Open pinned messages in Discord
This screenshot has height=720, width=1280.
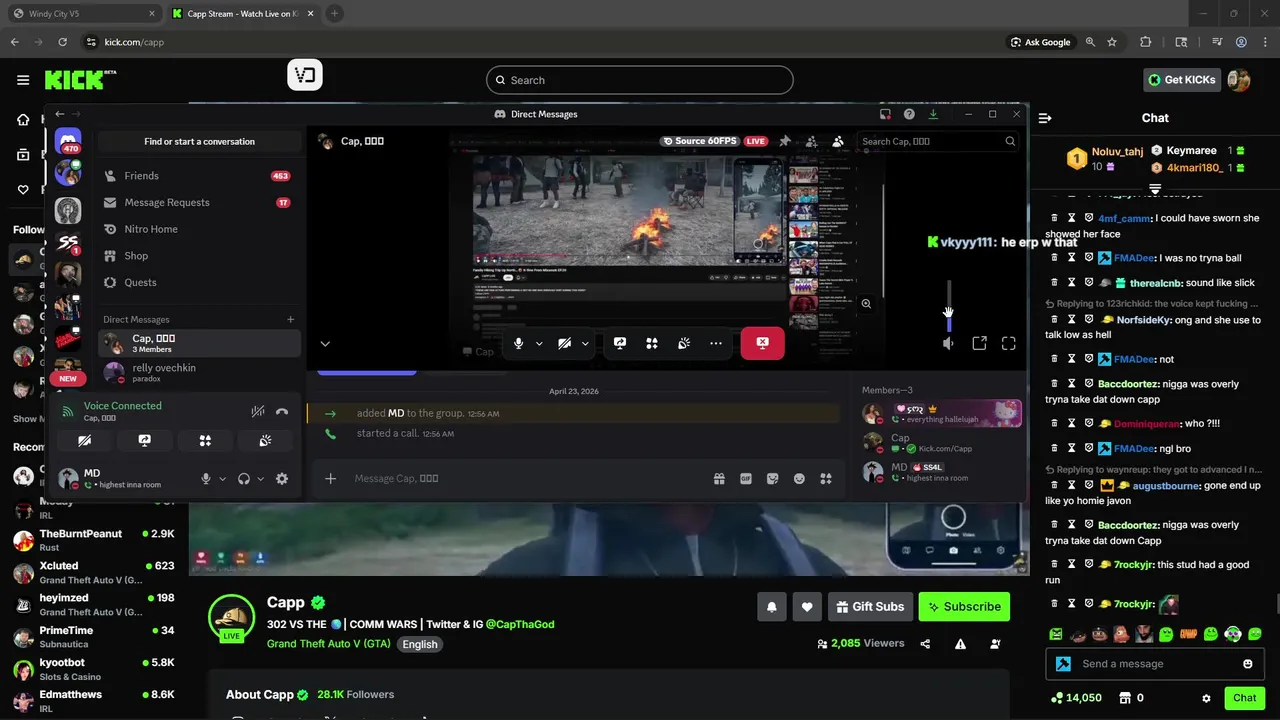(x=785, y=141)
